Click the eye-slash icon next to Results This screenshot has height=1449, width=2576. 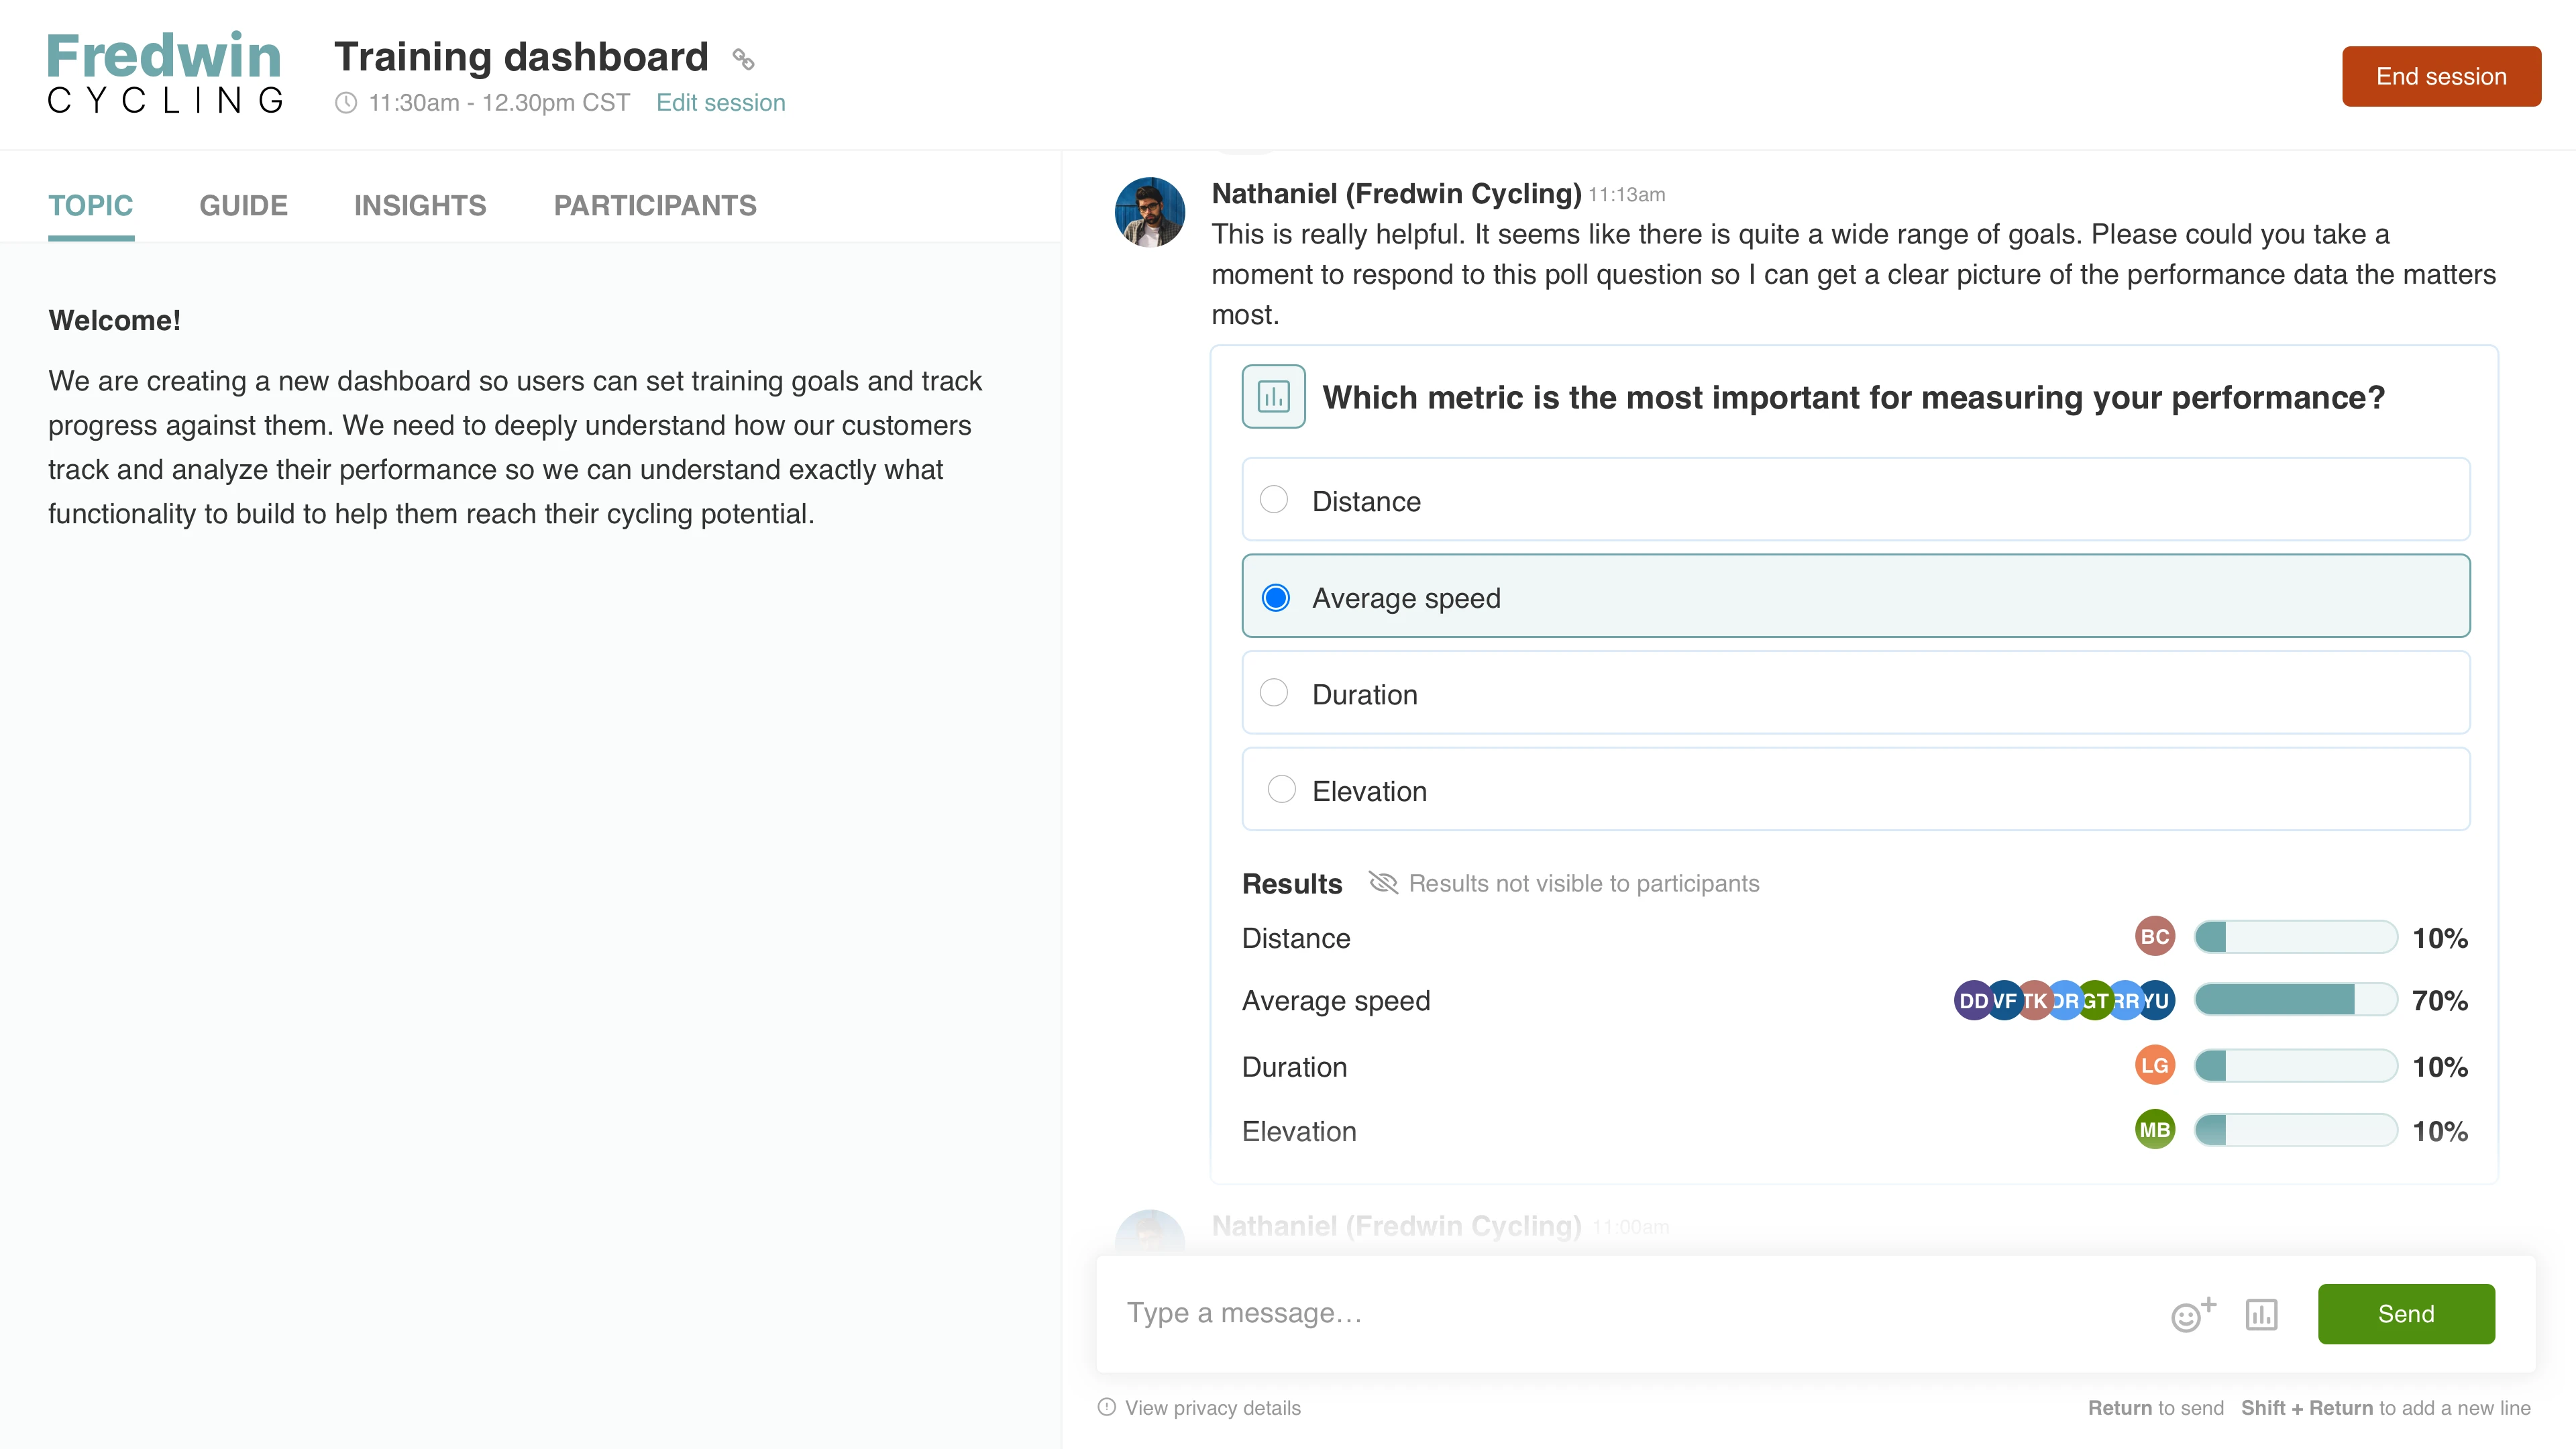pos(1384,883)
